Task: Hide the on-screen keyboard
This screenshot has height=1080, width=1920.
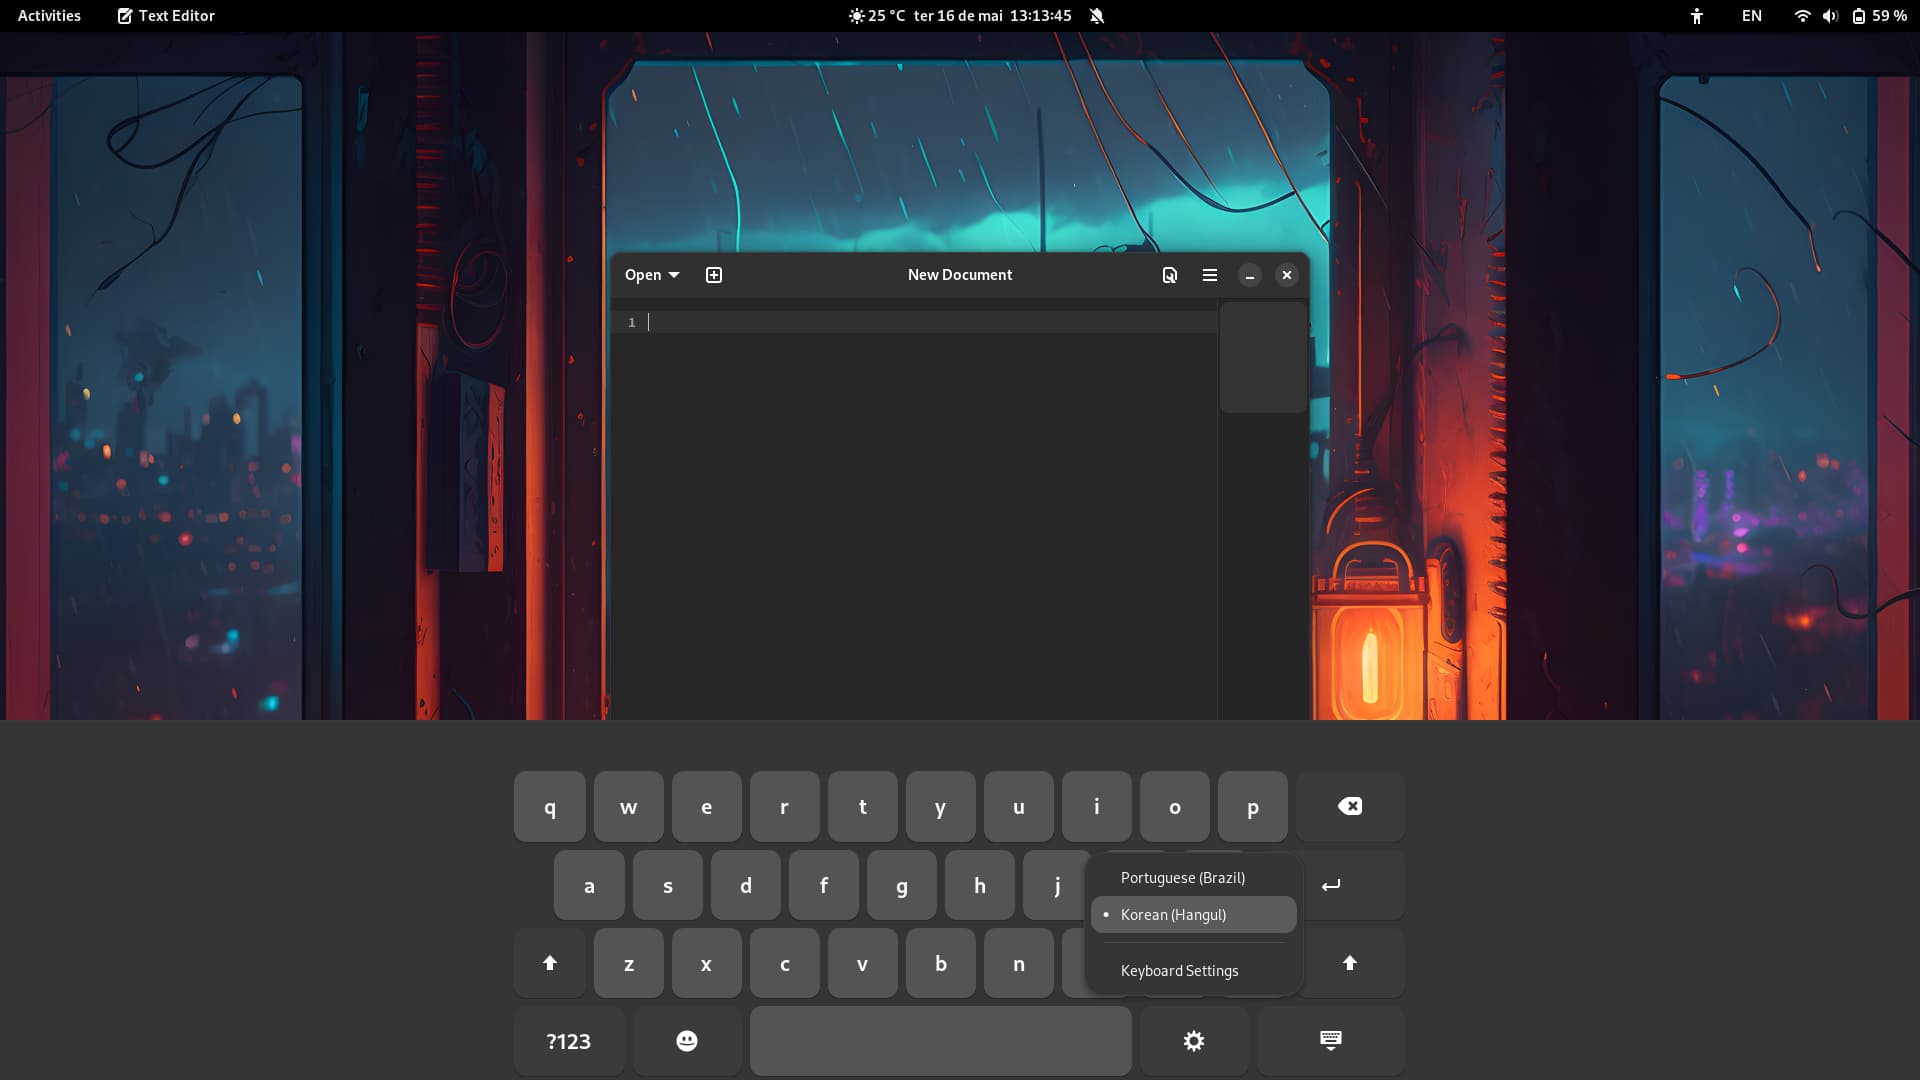Action: (x=1330, y=1040)
